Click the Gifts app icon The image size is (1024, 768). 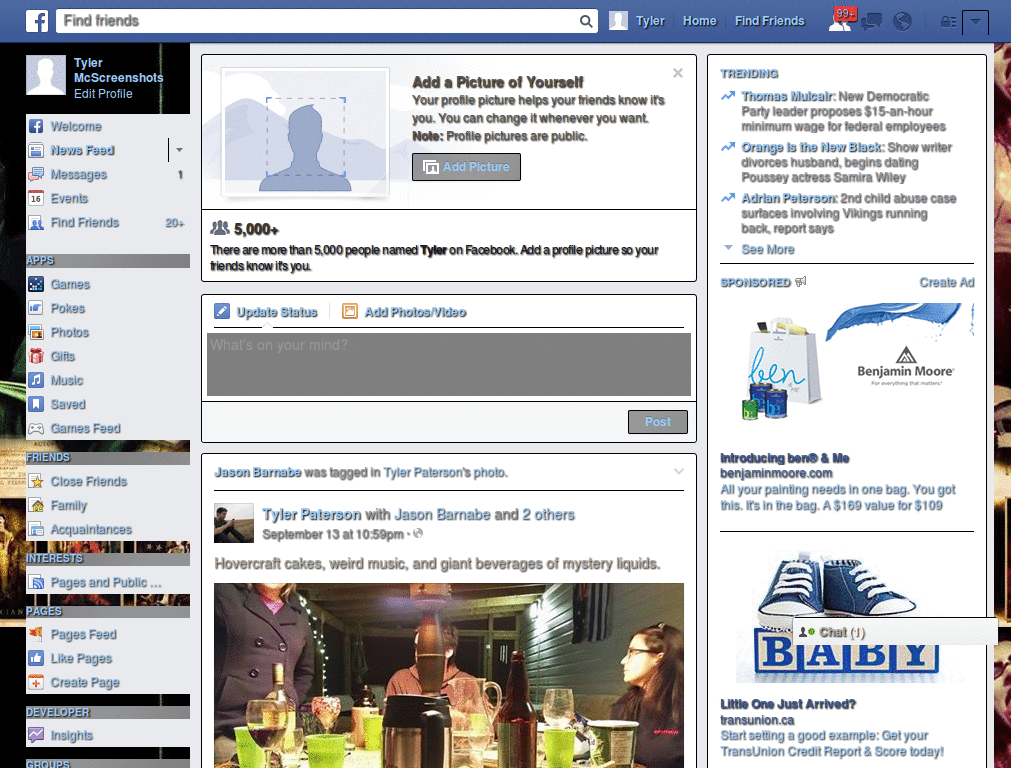point(37,356)
